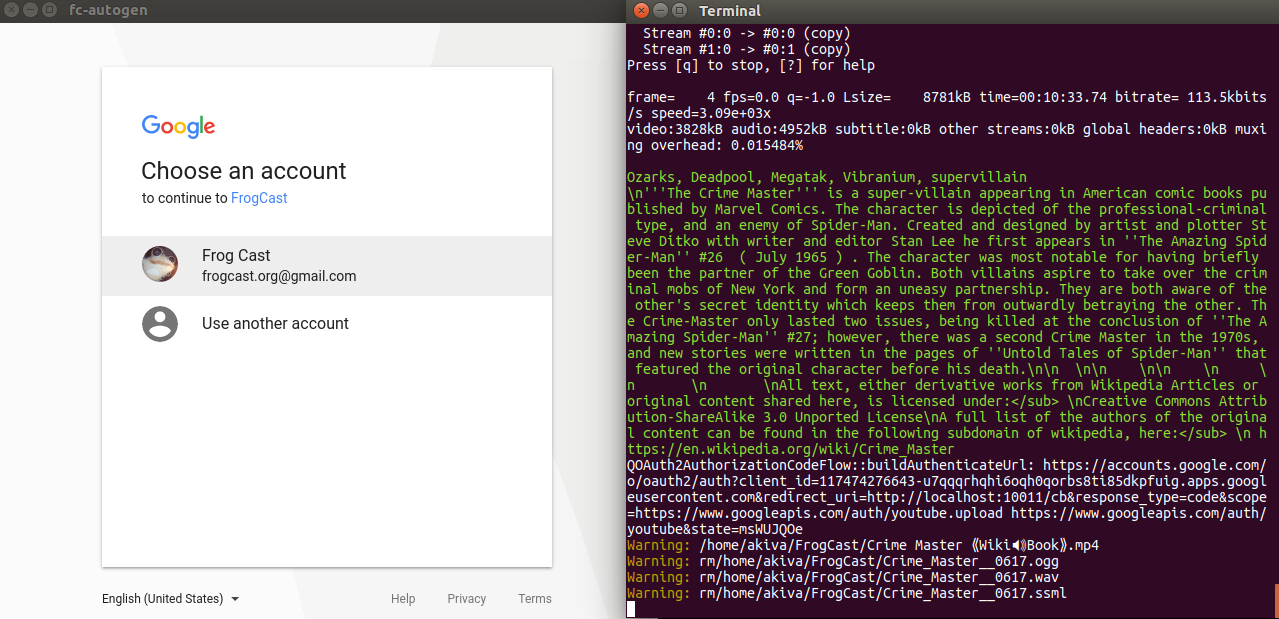Open the Terms link
Image resolution: width=1279 pixels, height=619 pixels.
535,599
